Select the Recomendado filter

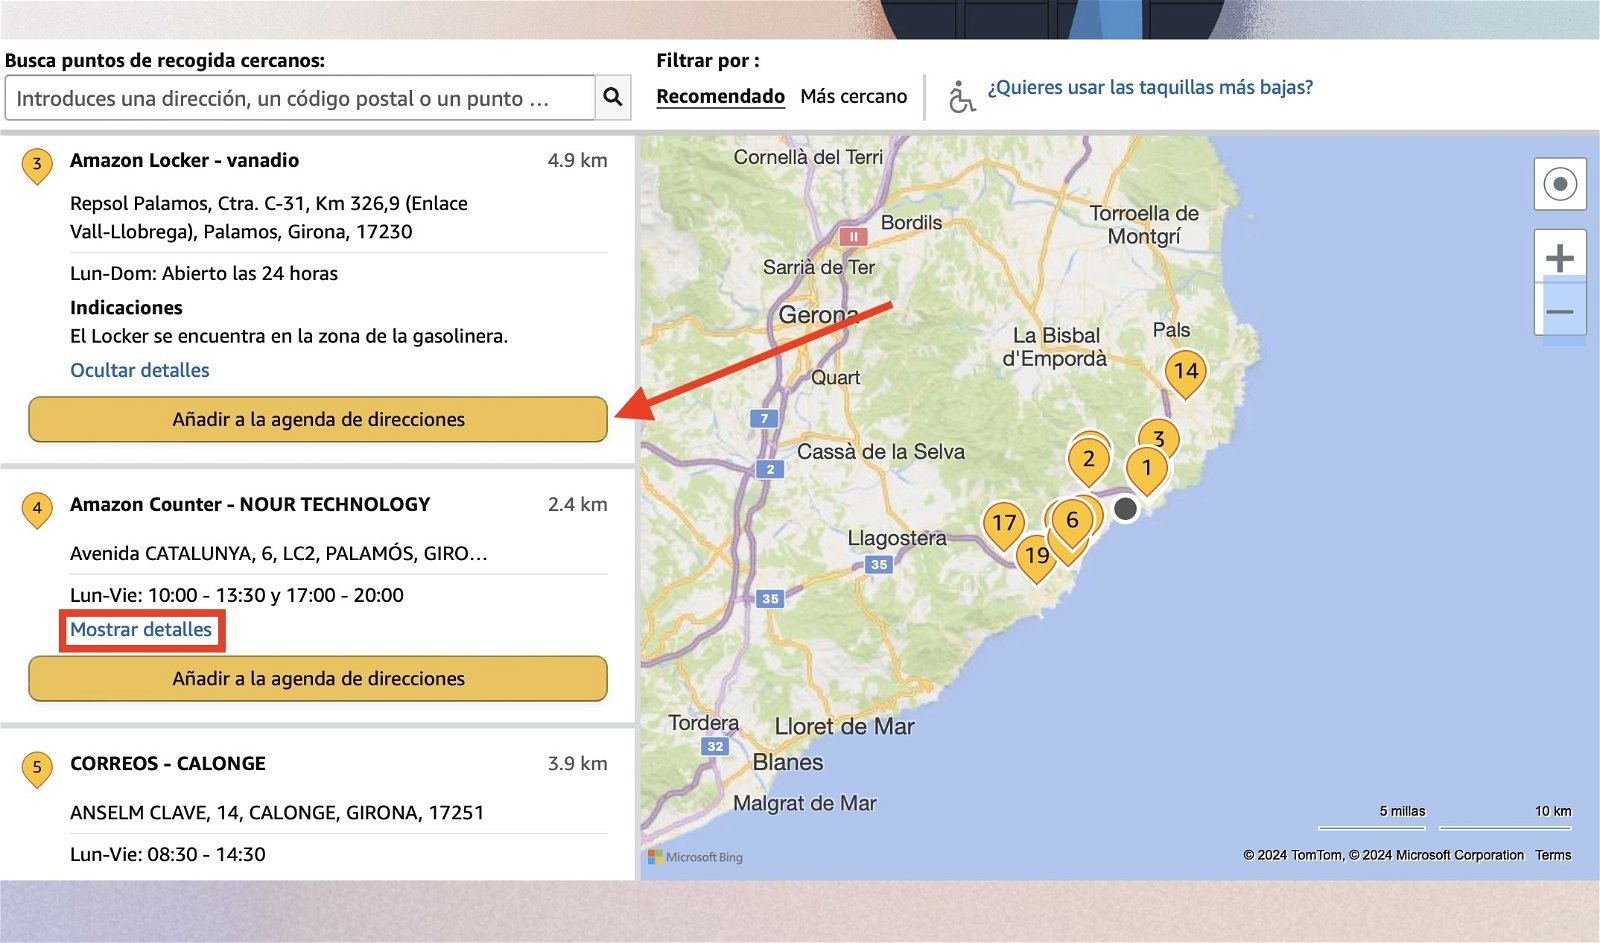(720, 96)
